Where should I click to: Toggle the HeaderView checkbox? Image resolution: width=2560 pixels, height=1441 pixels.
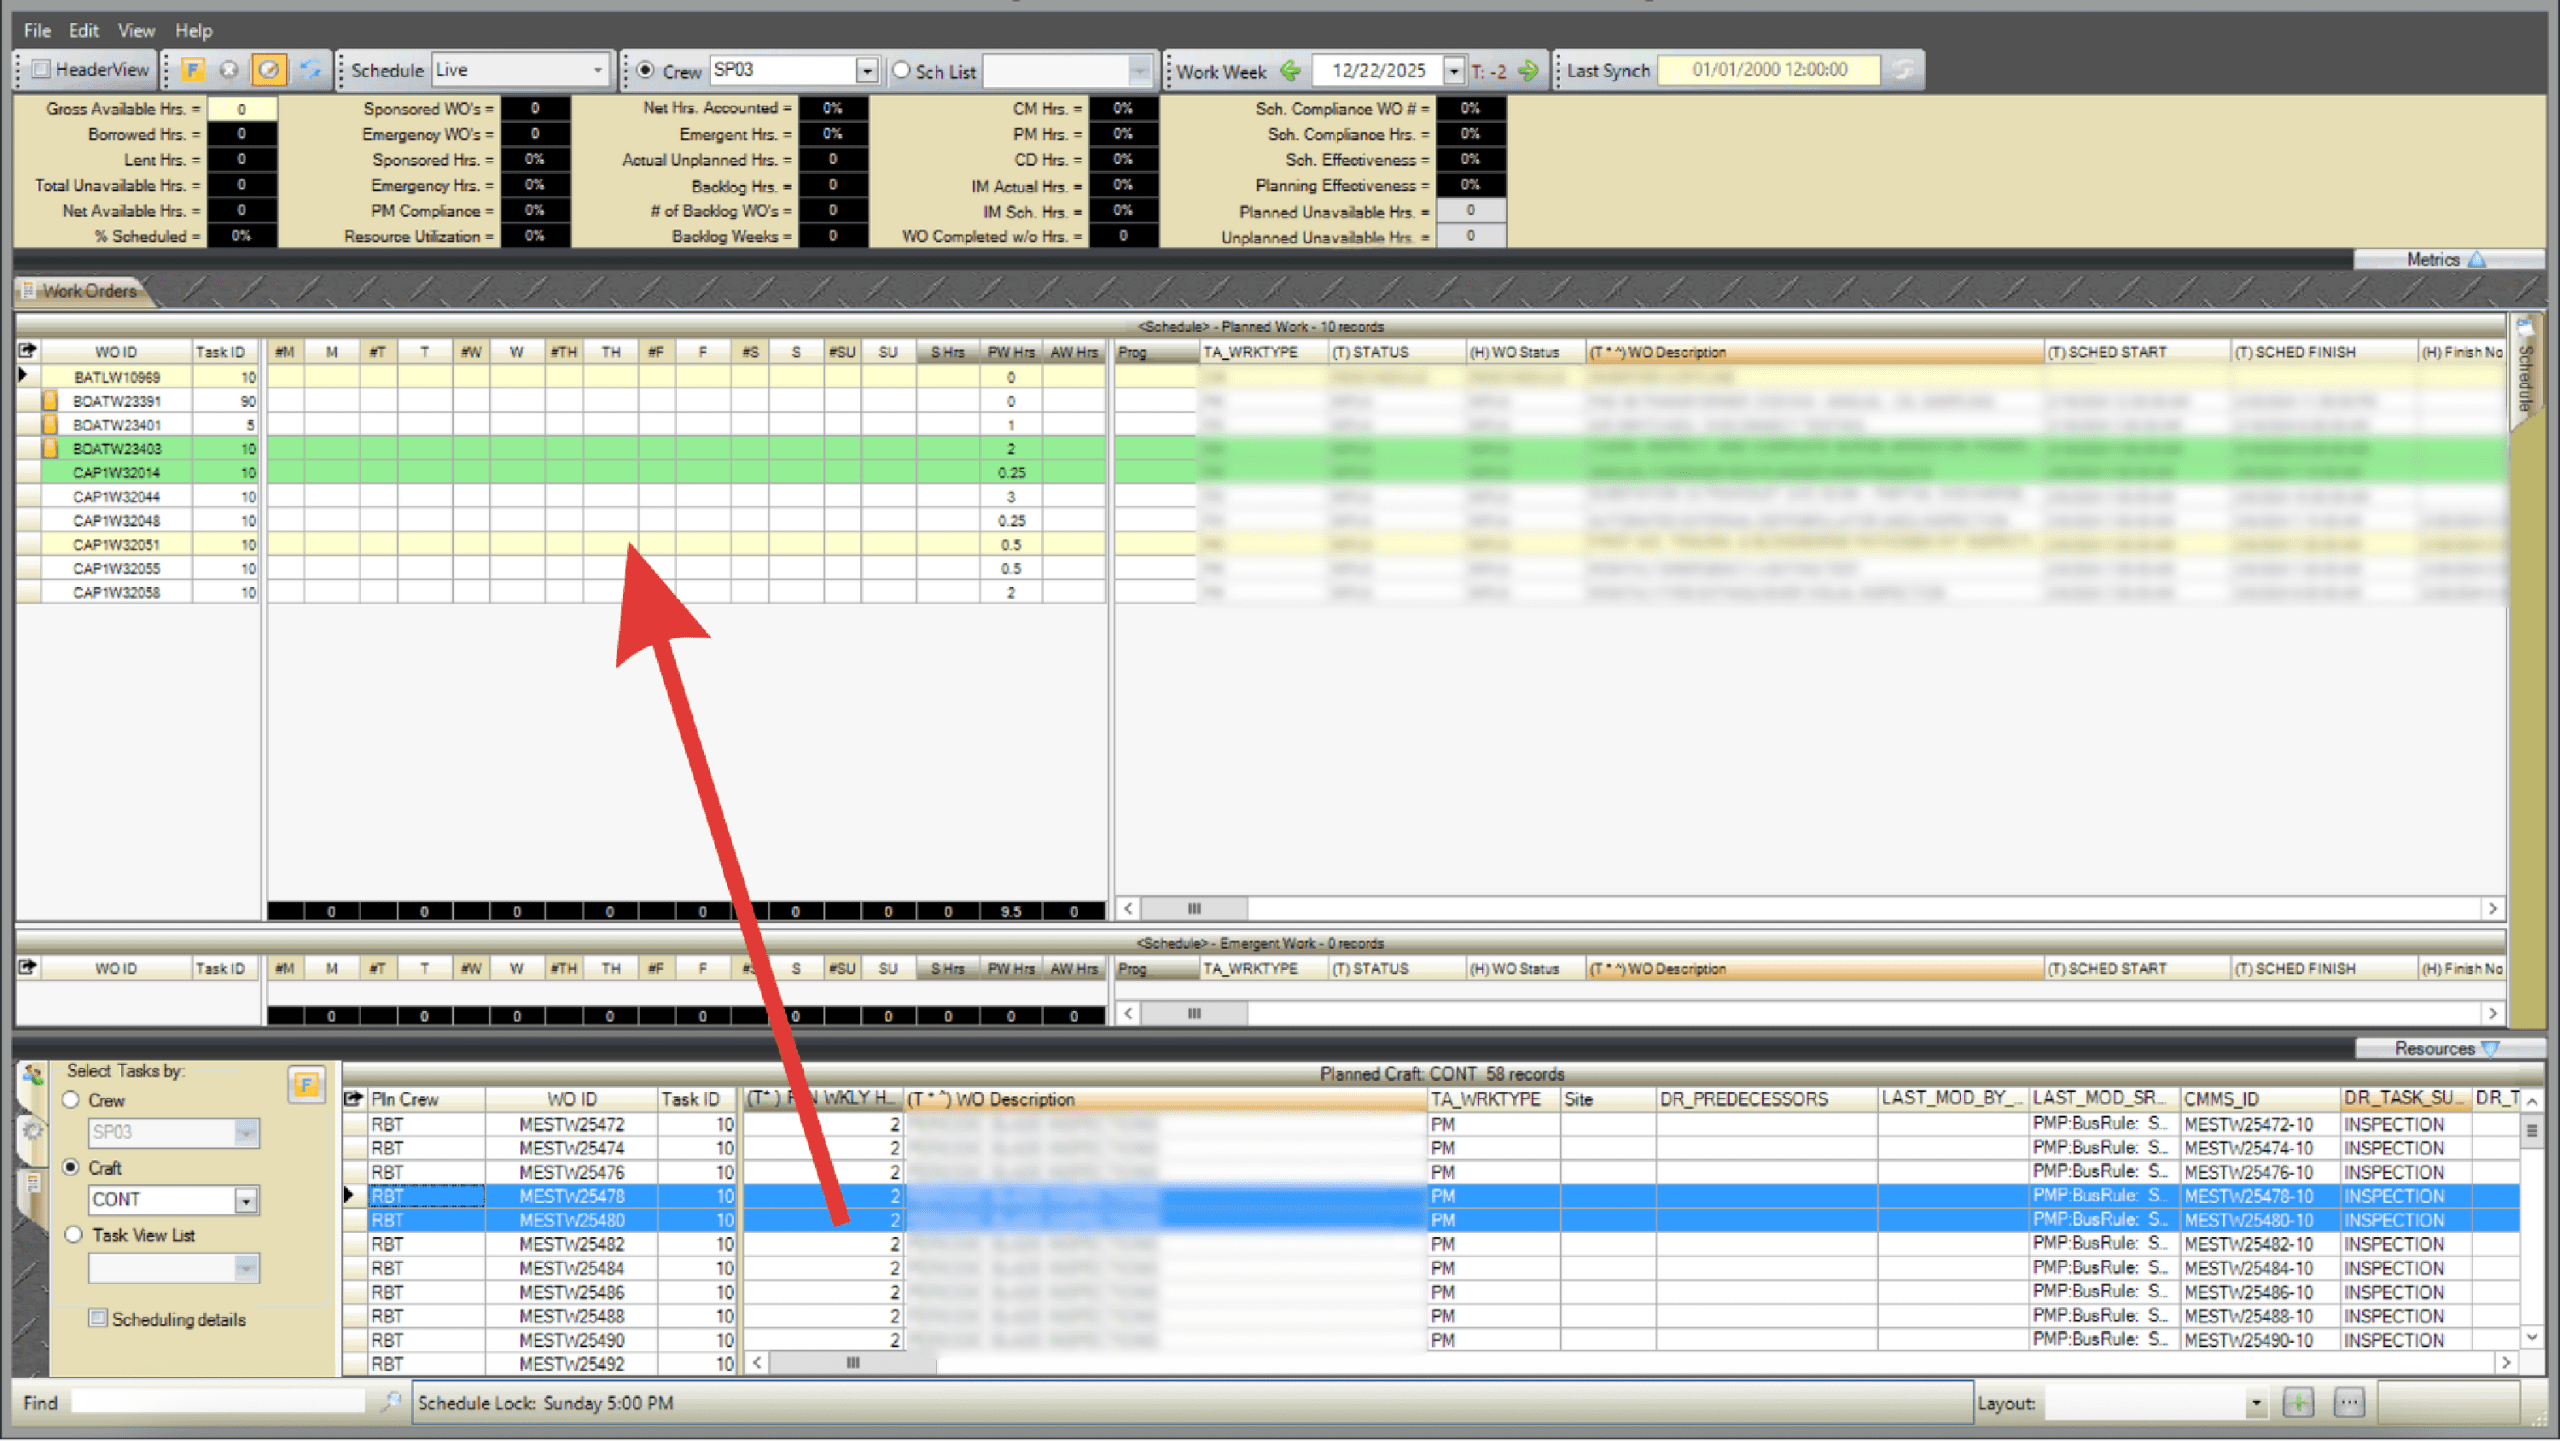tap(42, 70)
